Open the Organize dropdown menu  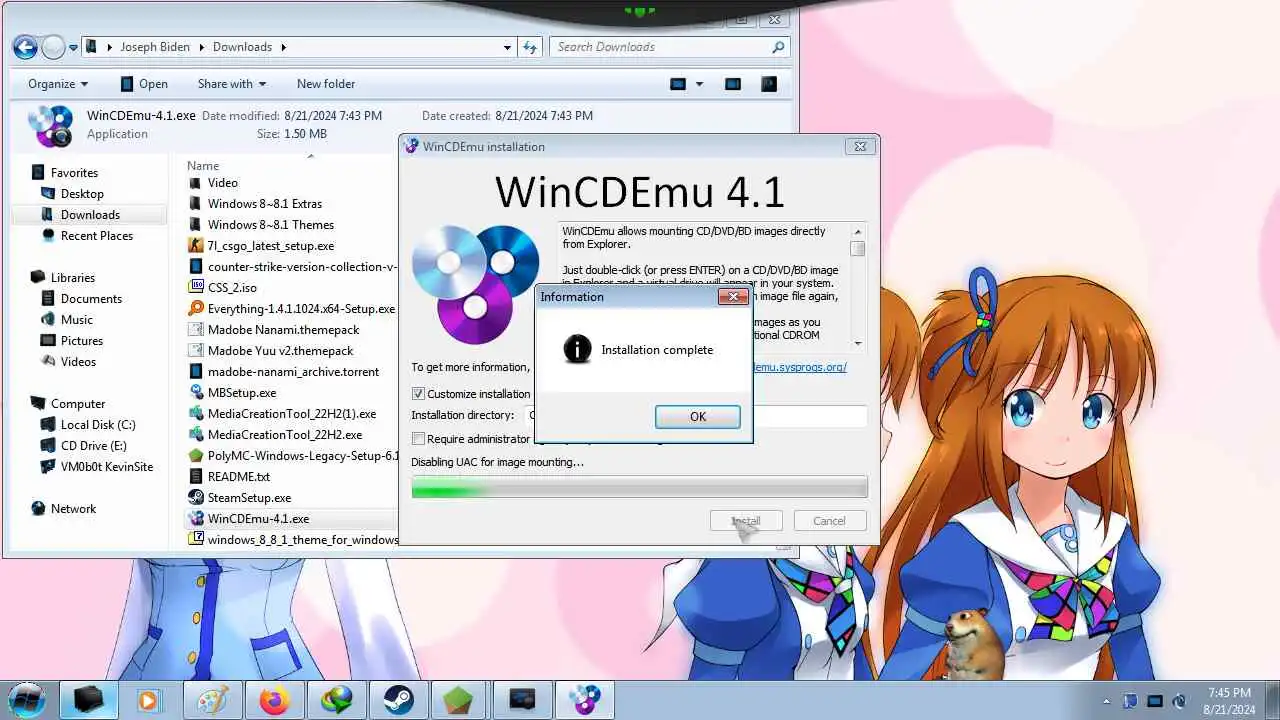(x=58, y=84)
